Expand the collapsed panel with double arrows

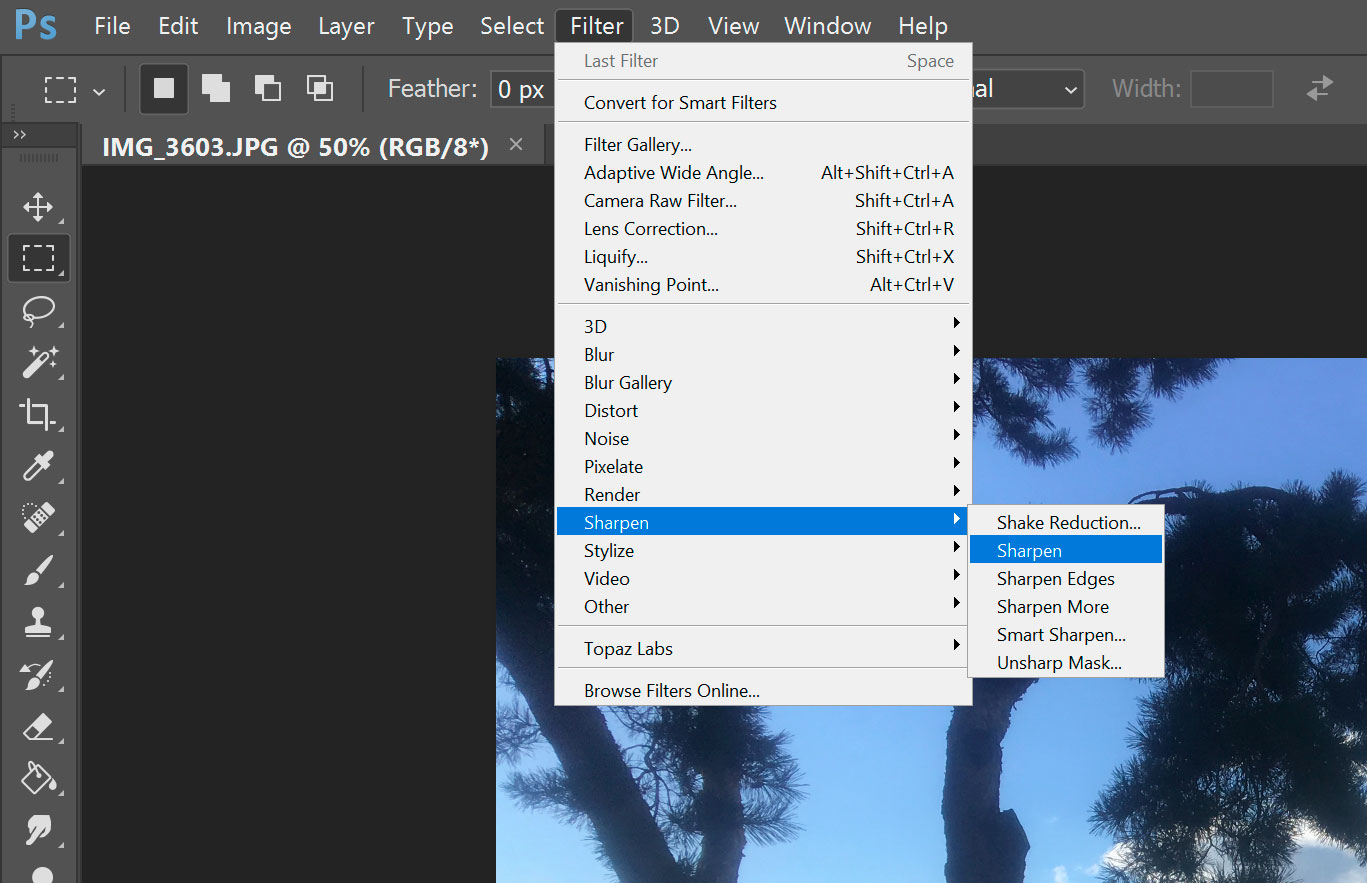click(22, 134)
